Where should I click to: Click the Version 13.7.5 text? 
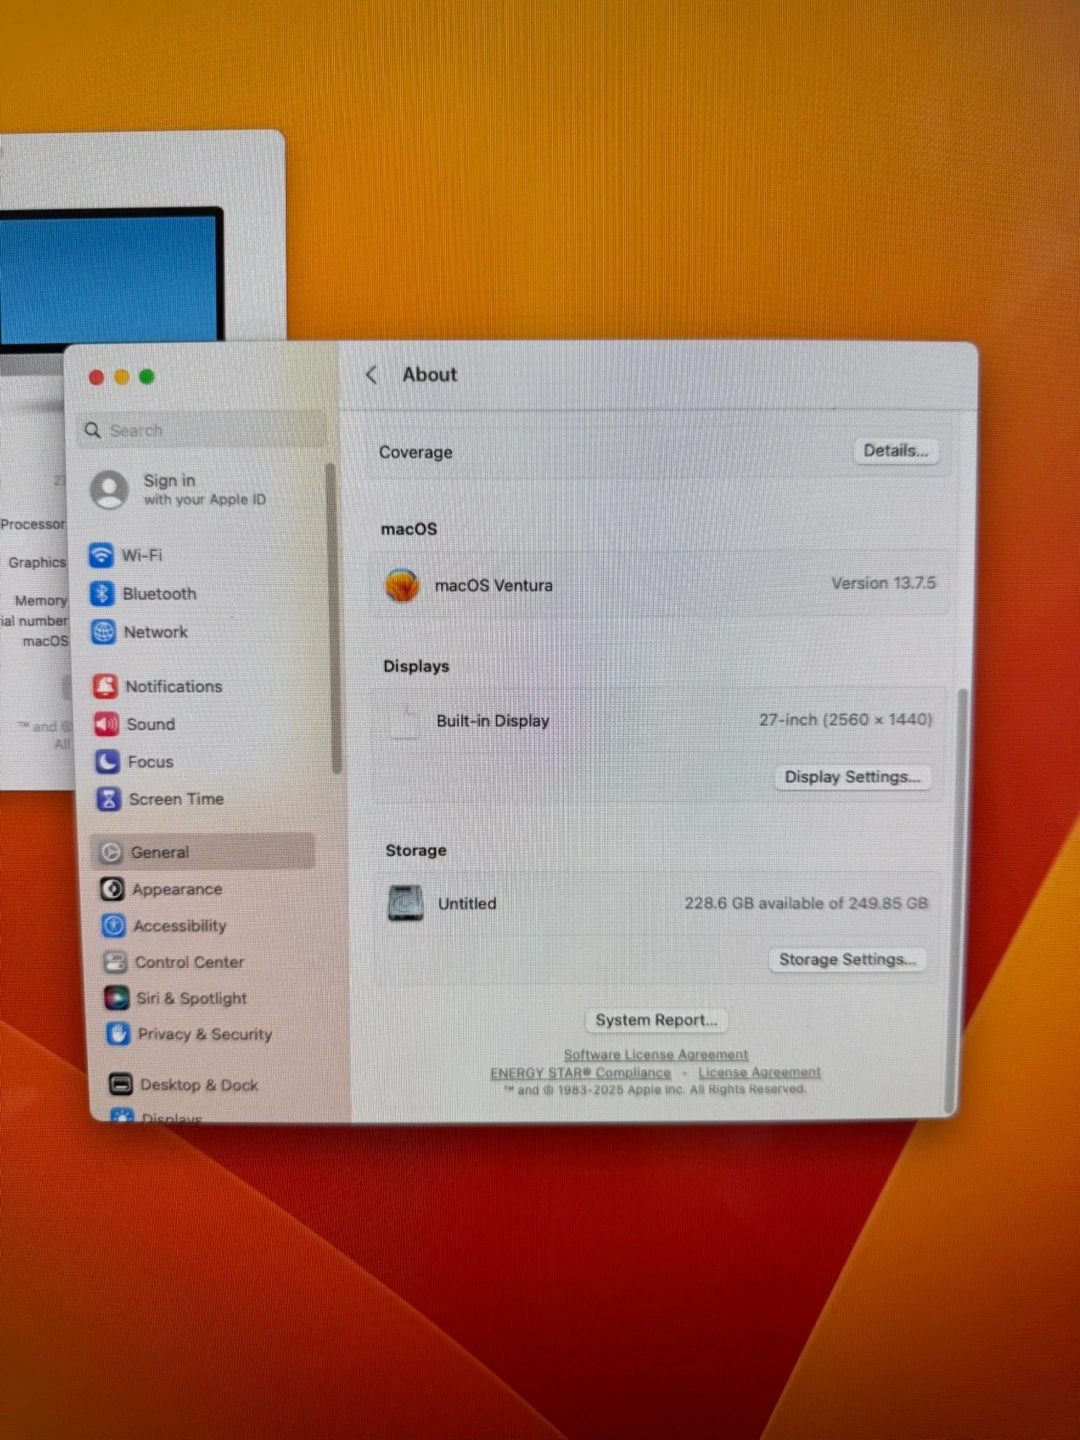tap(884, 583)
